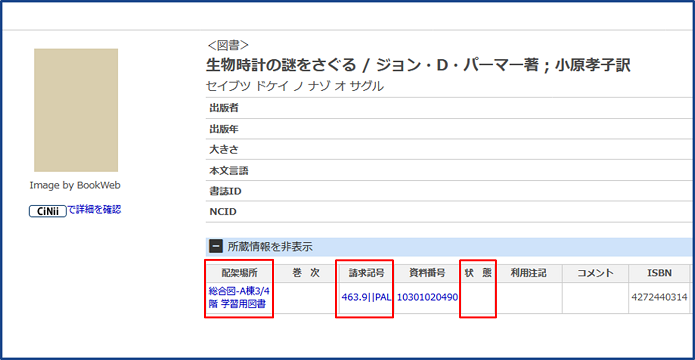This screenshot has height=360, width=695.
Task: Click the <図書> material type label
Action: pos(228,45)
